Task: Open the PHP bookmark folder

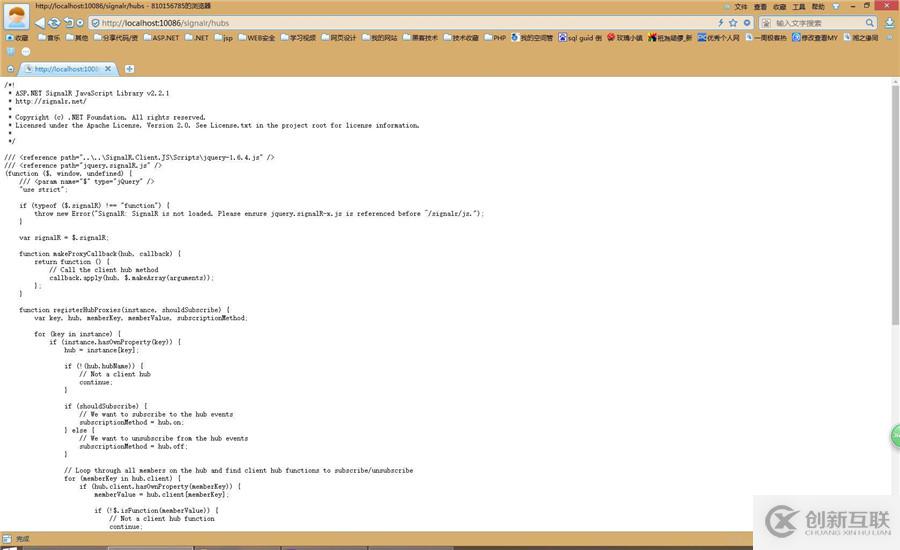Action: point(495,37)
